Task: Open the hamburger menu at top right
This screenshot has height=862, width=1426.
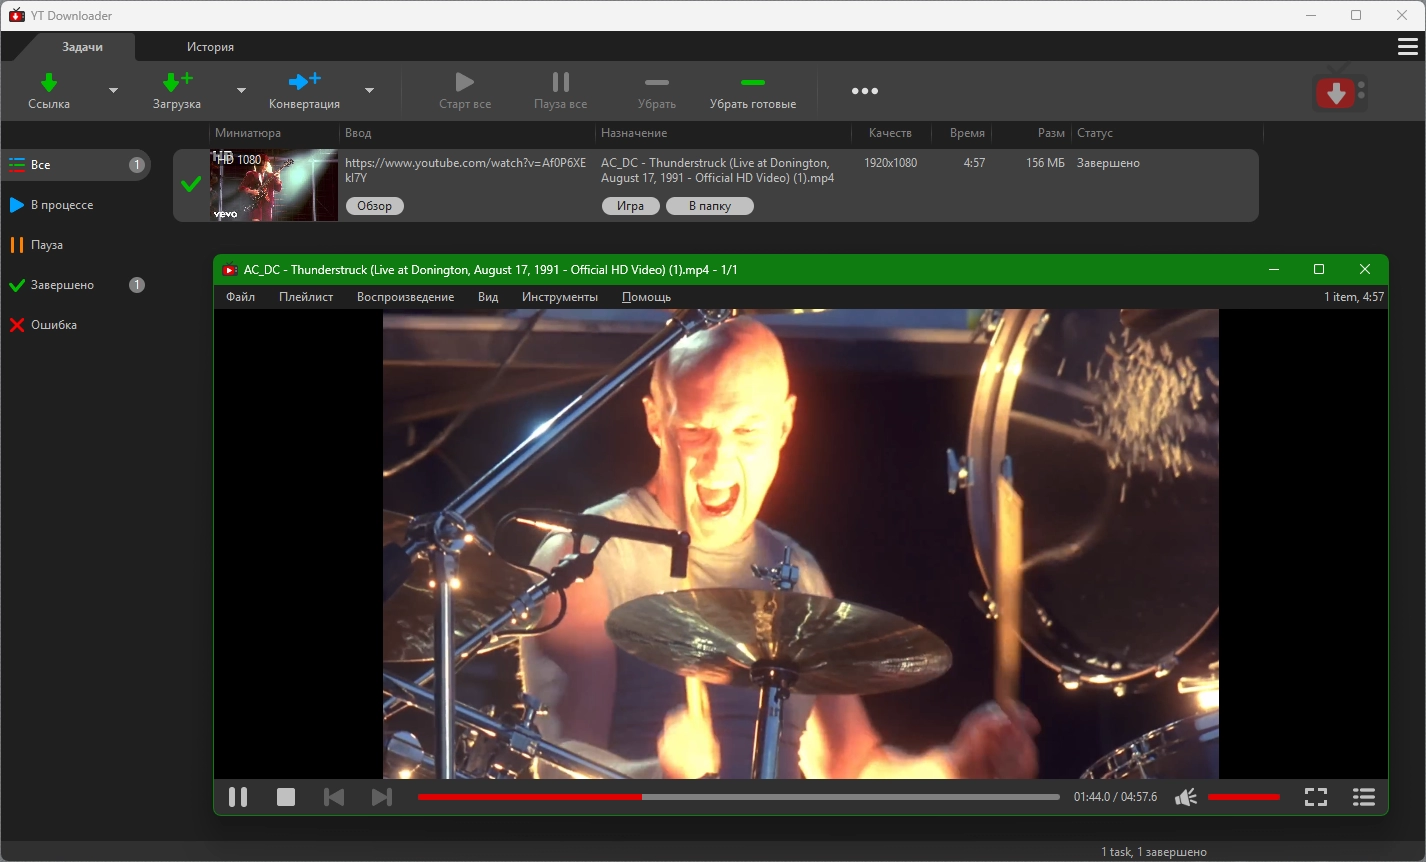Action: click(x=1407, y=47)
